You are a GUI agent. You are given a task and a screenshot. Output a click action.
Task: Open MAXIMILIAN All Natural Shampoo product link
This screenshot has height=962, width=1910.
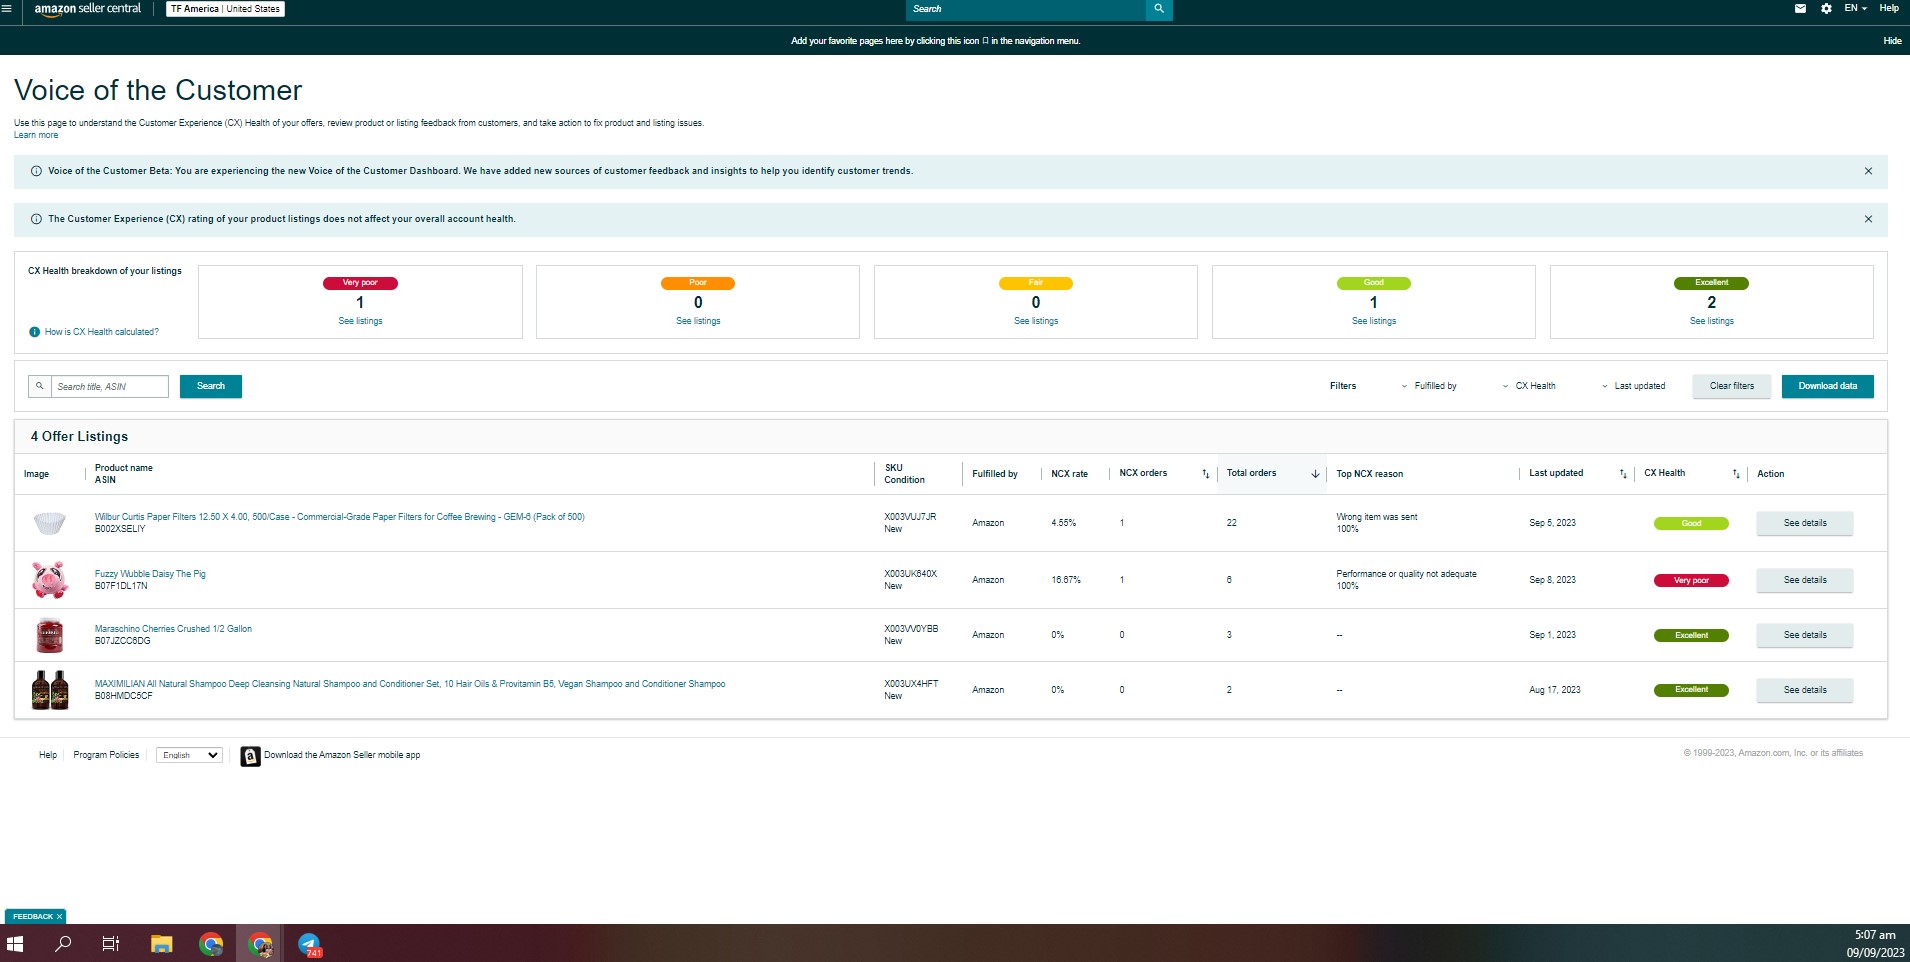click(410, 684)
